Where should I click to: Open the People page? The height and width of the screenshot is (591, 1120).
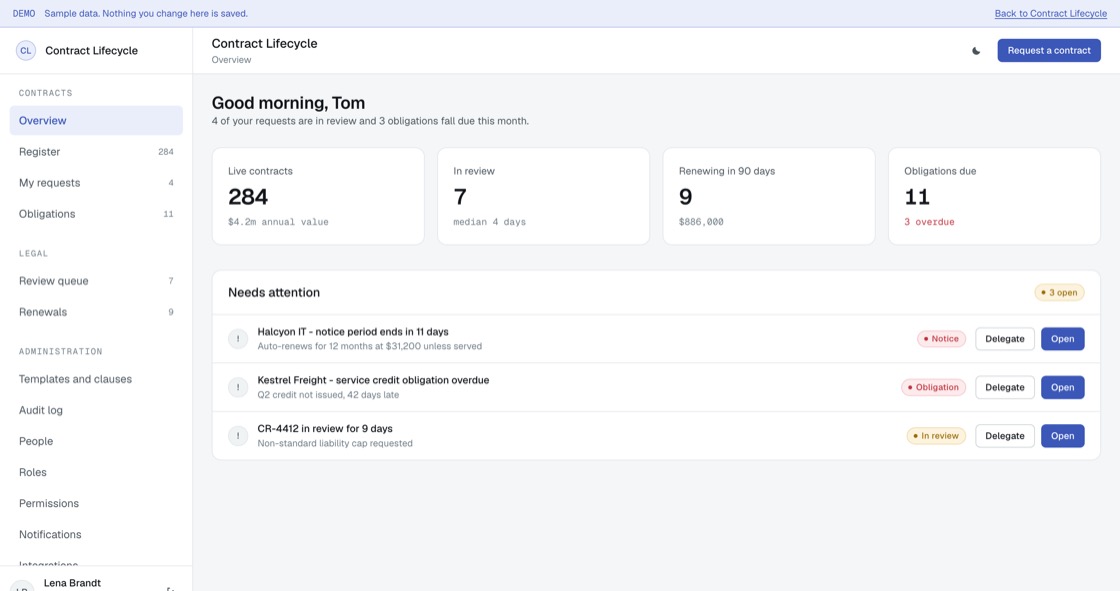96,442
